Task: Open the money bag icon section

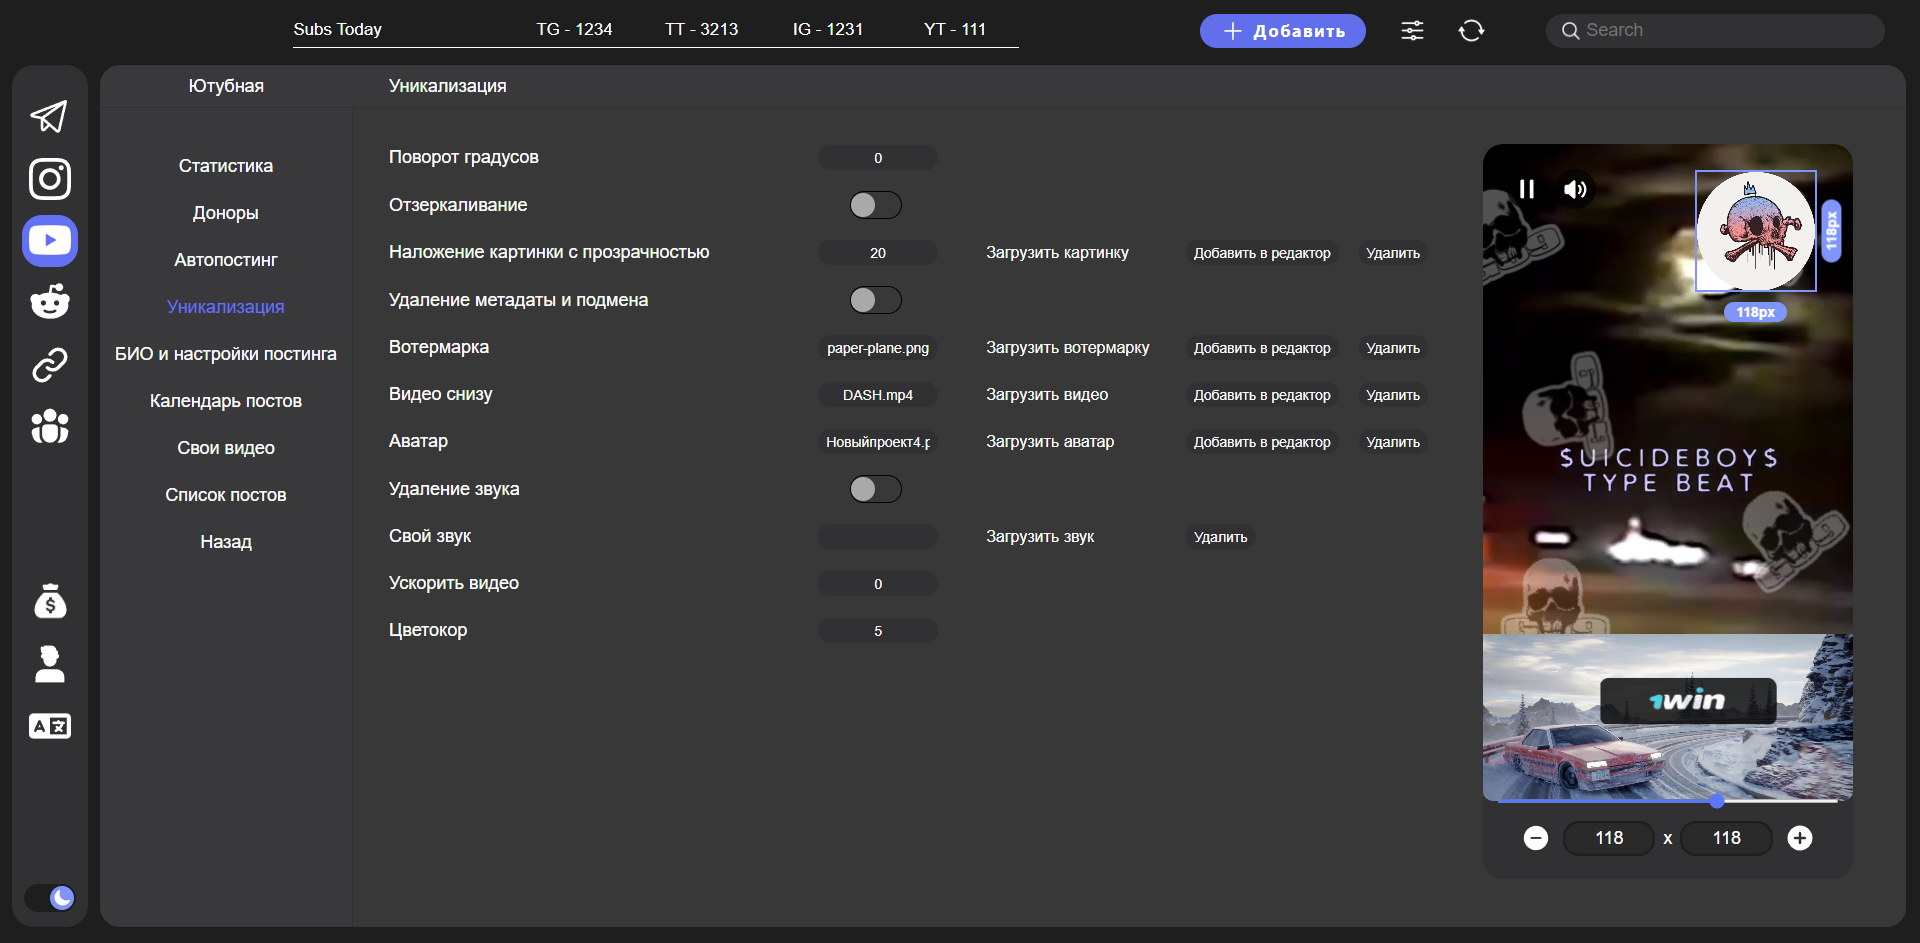Action: click(x=49, y=601)
